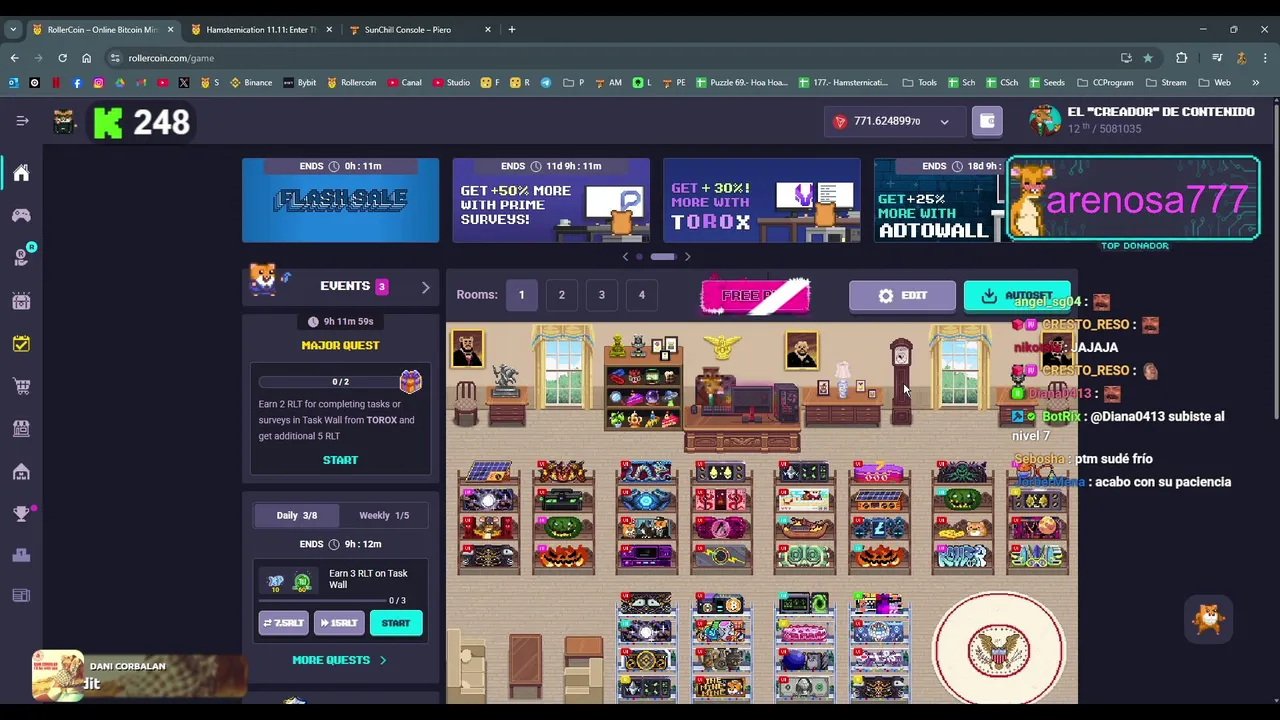Viewport: 1280px width, 720px height.
Task: Click the 15 RLT skip quest button
Action: 339,623
